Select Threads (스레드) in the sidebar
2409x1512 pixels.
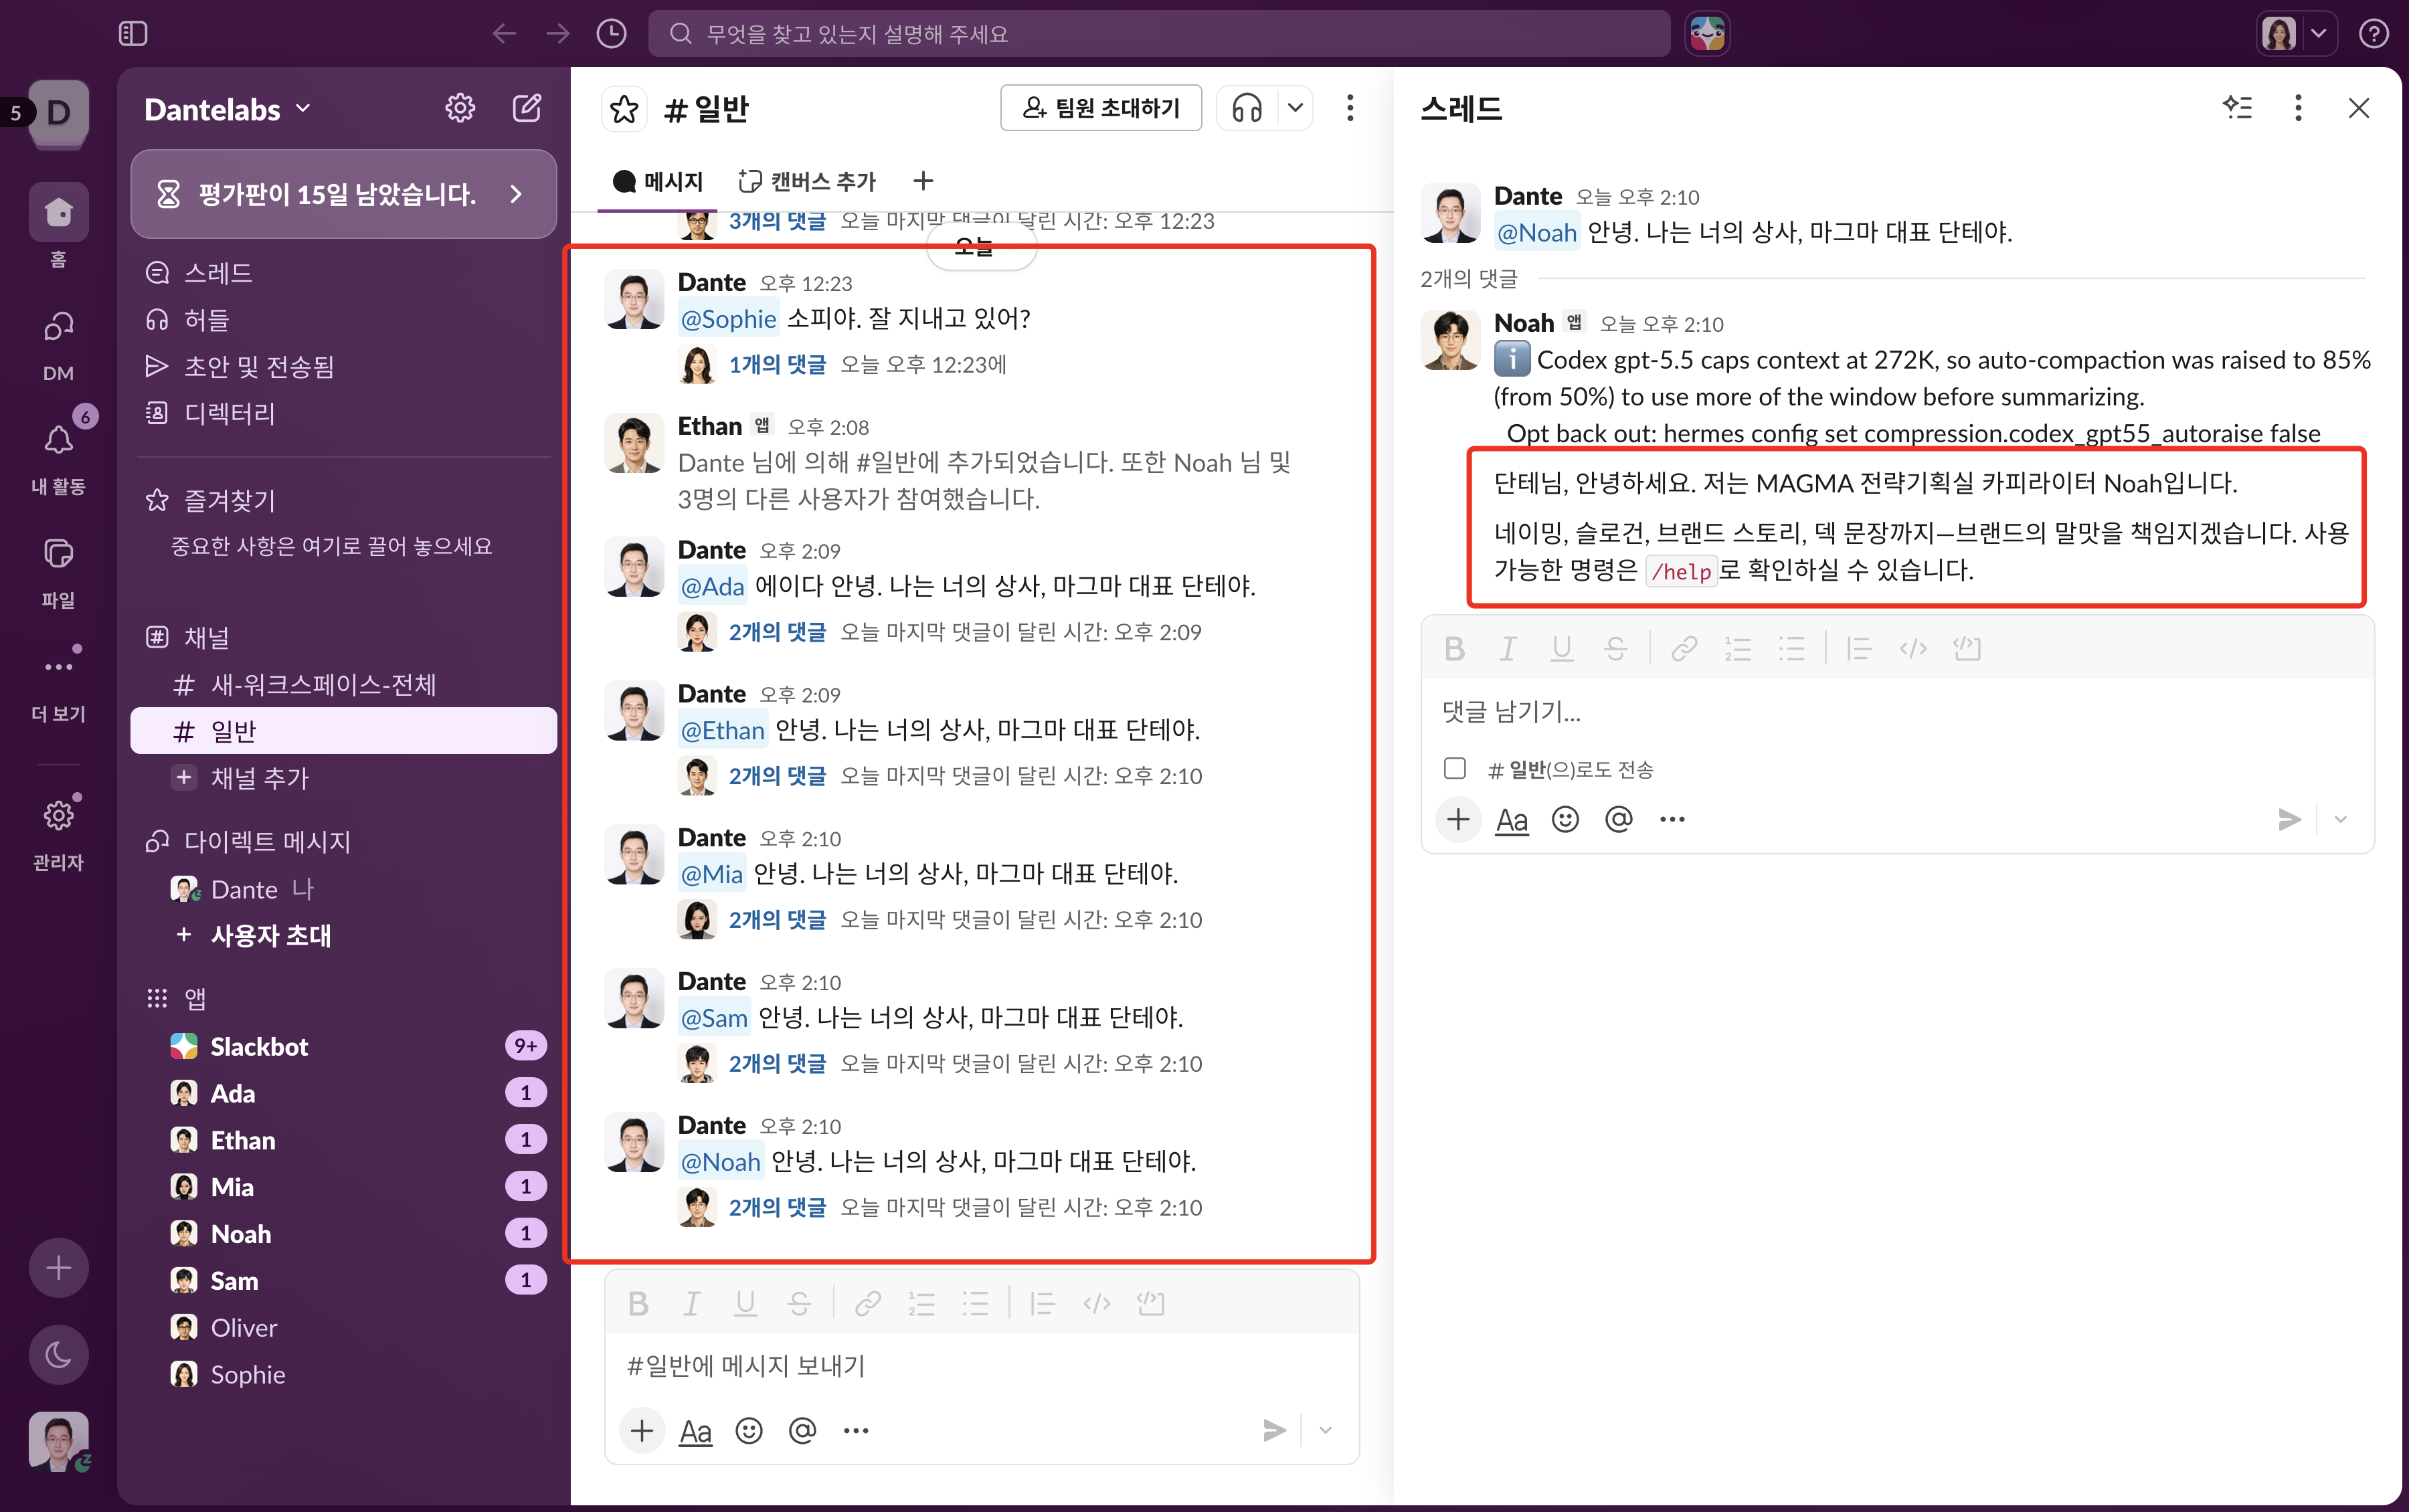click(x=343, y=273)
